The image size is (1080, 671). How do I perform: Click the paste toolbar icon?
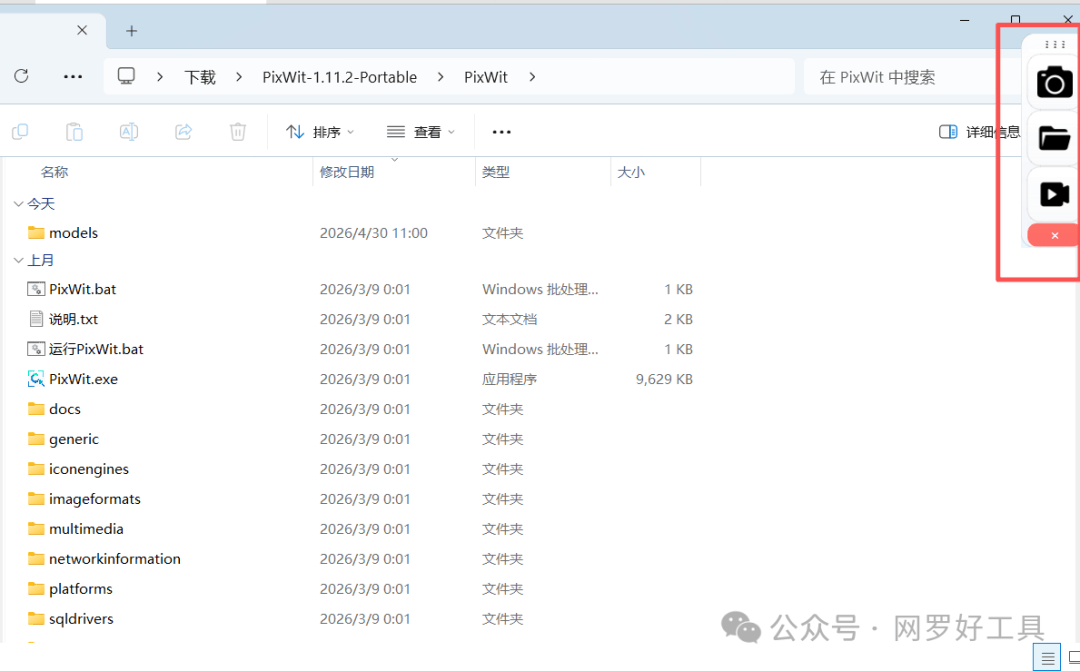pos(74,131)
